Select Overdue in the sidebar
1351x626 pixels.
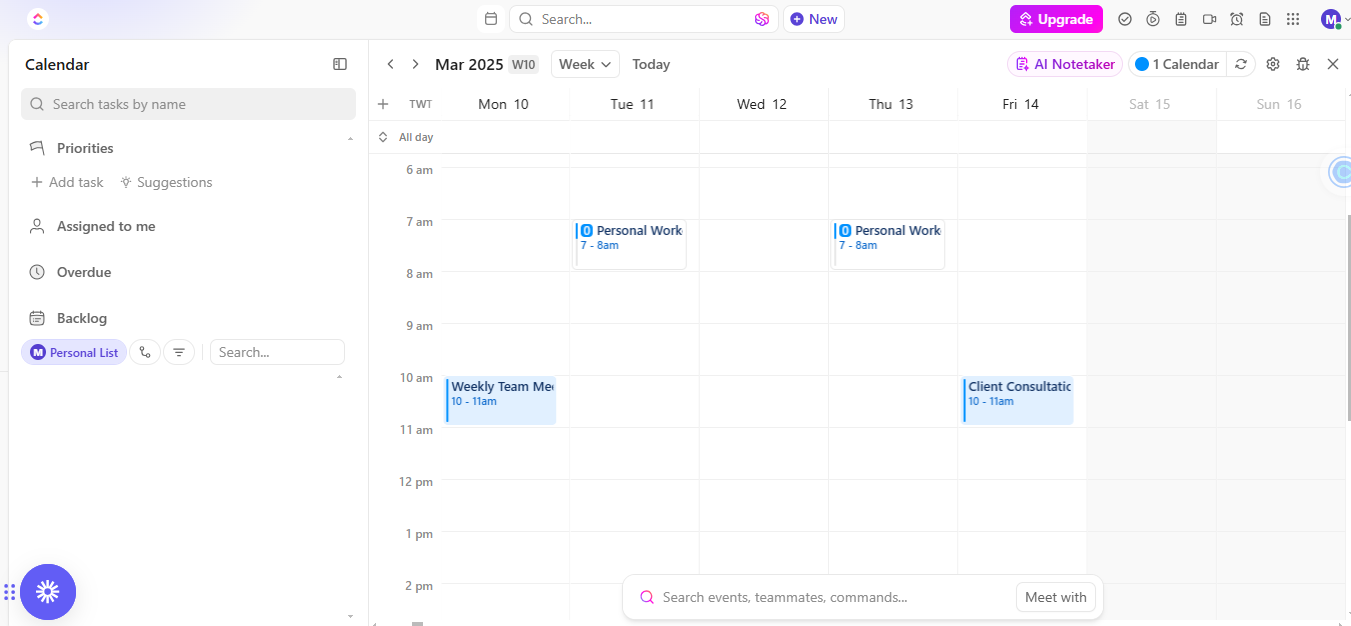(x=84, y=272)
